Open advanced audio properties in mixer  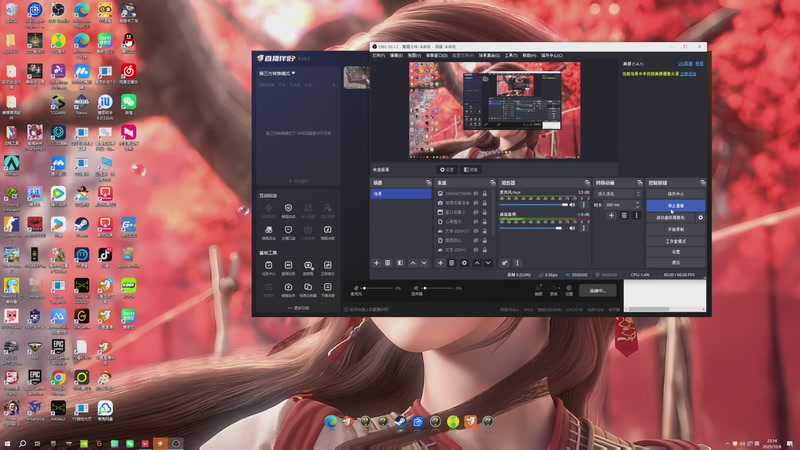pyautogui.click(x=505, y=263)
